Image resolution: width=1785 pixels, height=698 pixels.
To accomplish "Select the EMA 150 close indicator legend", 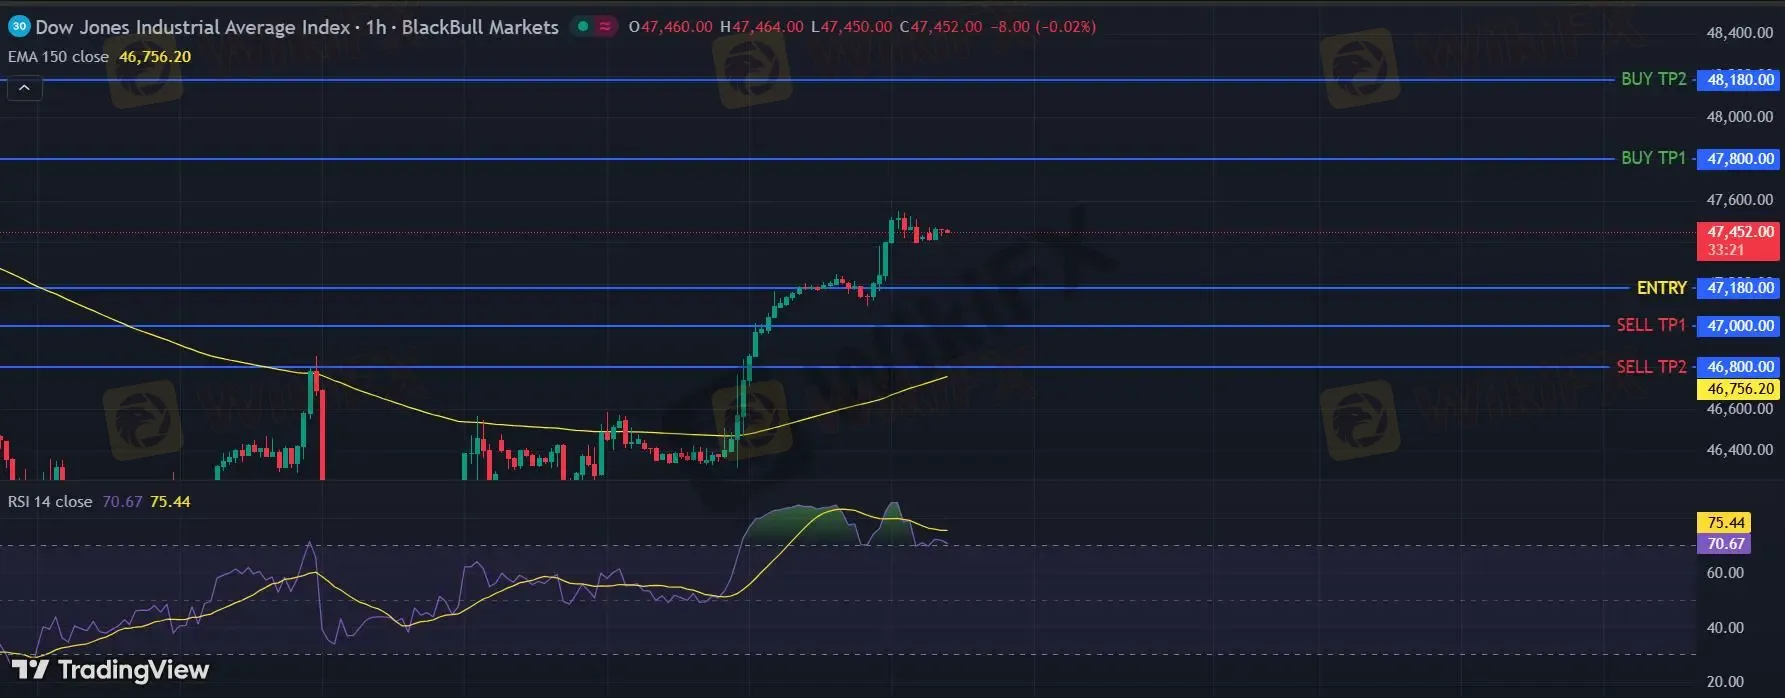I will coord(58,57).
